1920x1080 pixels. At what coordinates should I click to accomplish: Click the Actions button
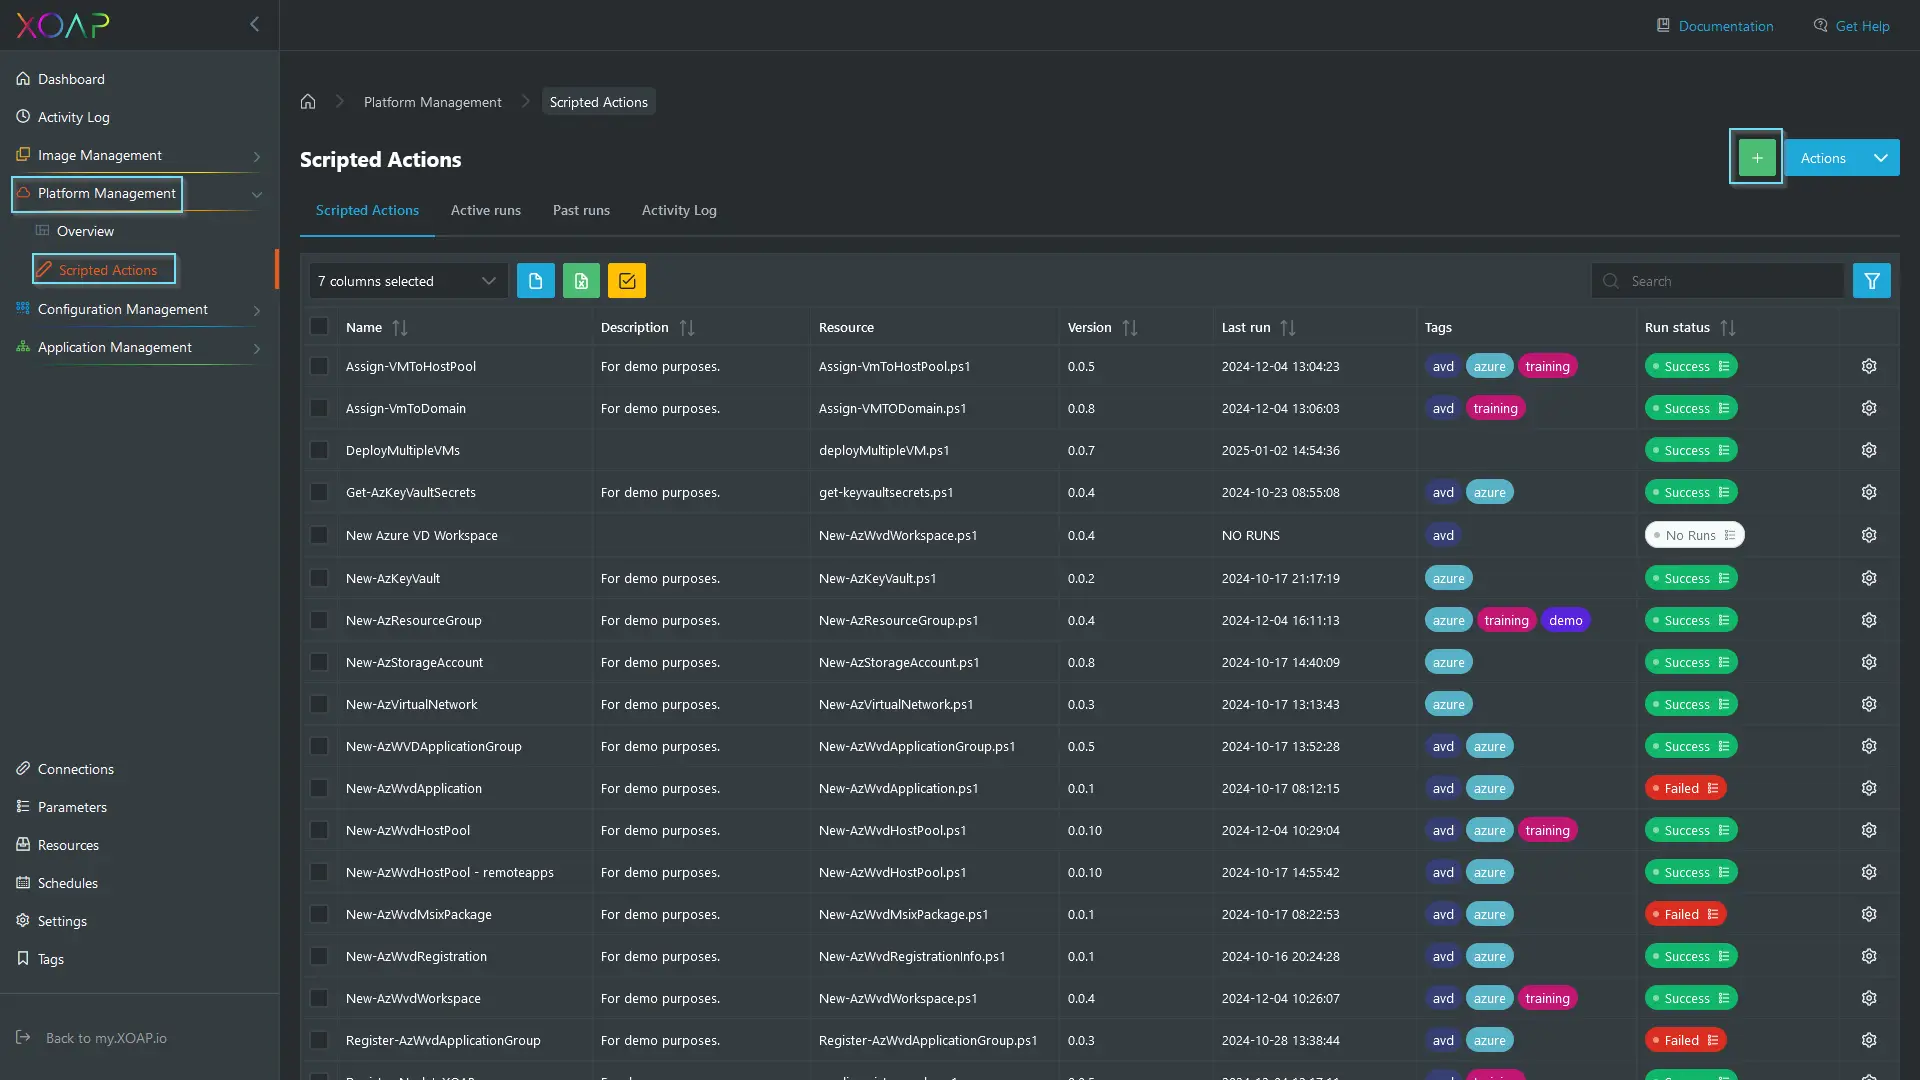point(1822,158)
